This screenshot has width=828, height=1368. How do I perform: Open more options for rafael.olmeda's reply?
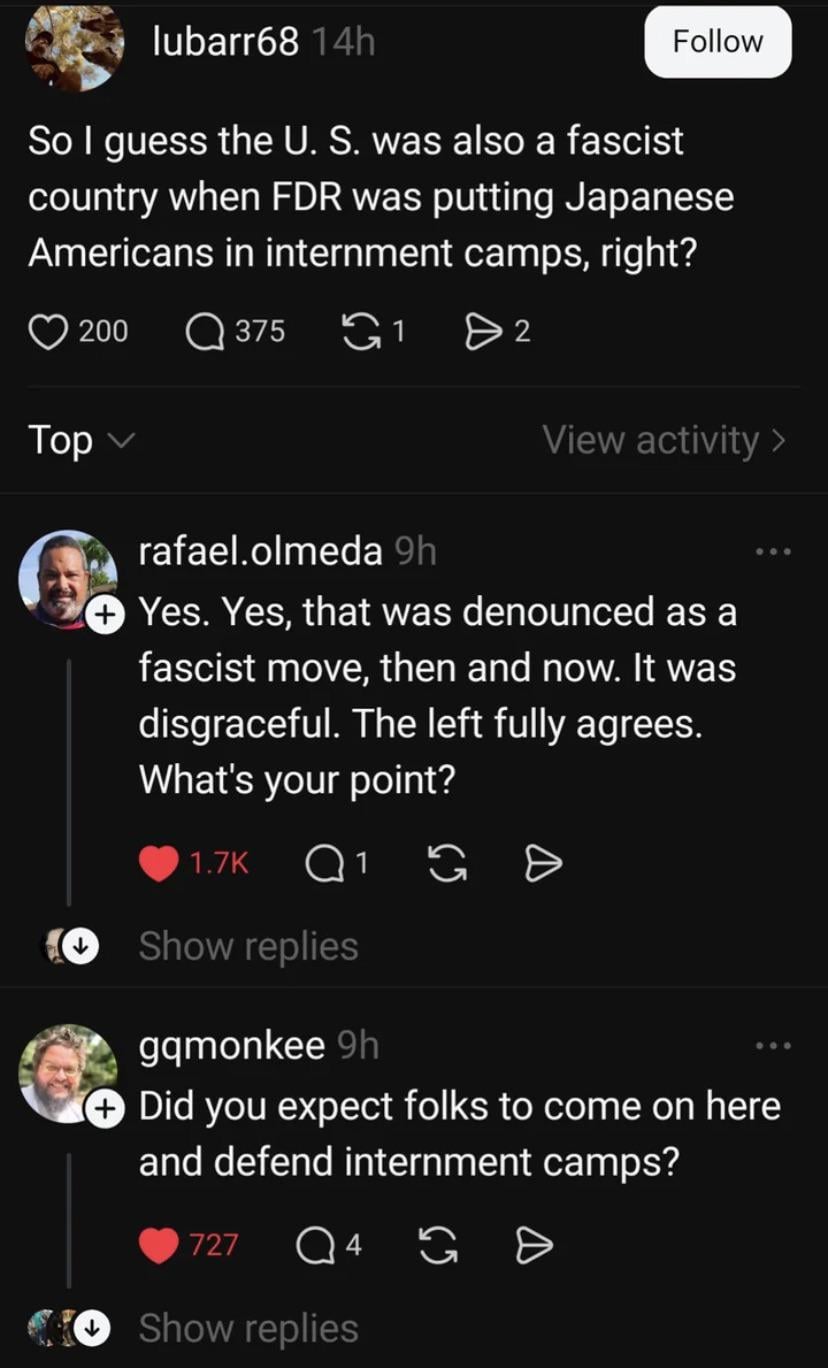coord(773,552)
